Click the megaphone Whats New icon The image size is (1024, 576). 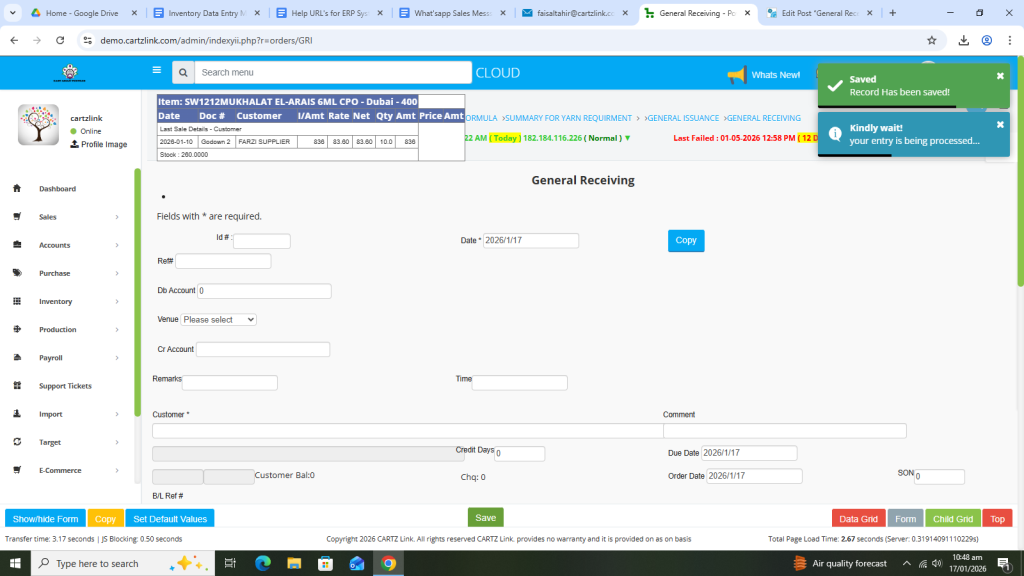[737, 75]
